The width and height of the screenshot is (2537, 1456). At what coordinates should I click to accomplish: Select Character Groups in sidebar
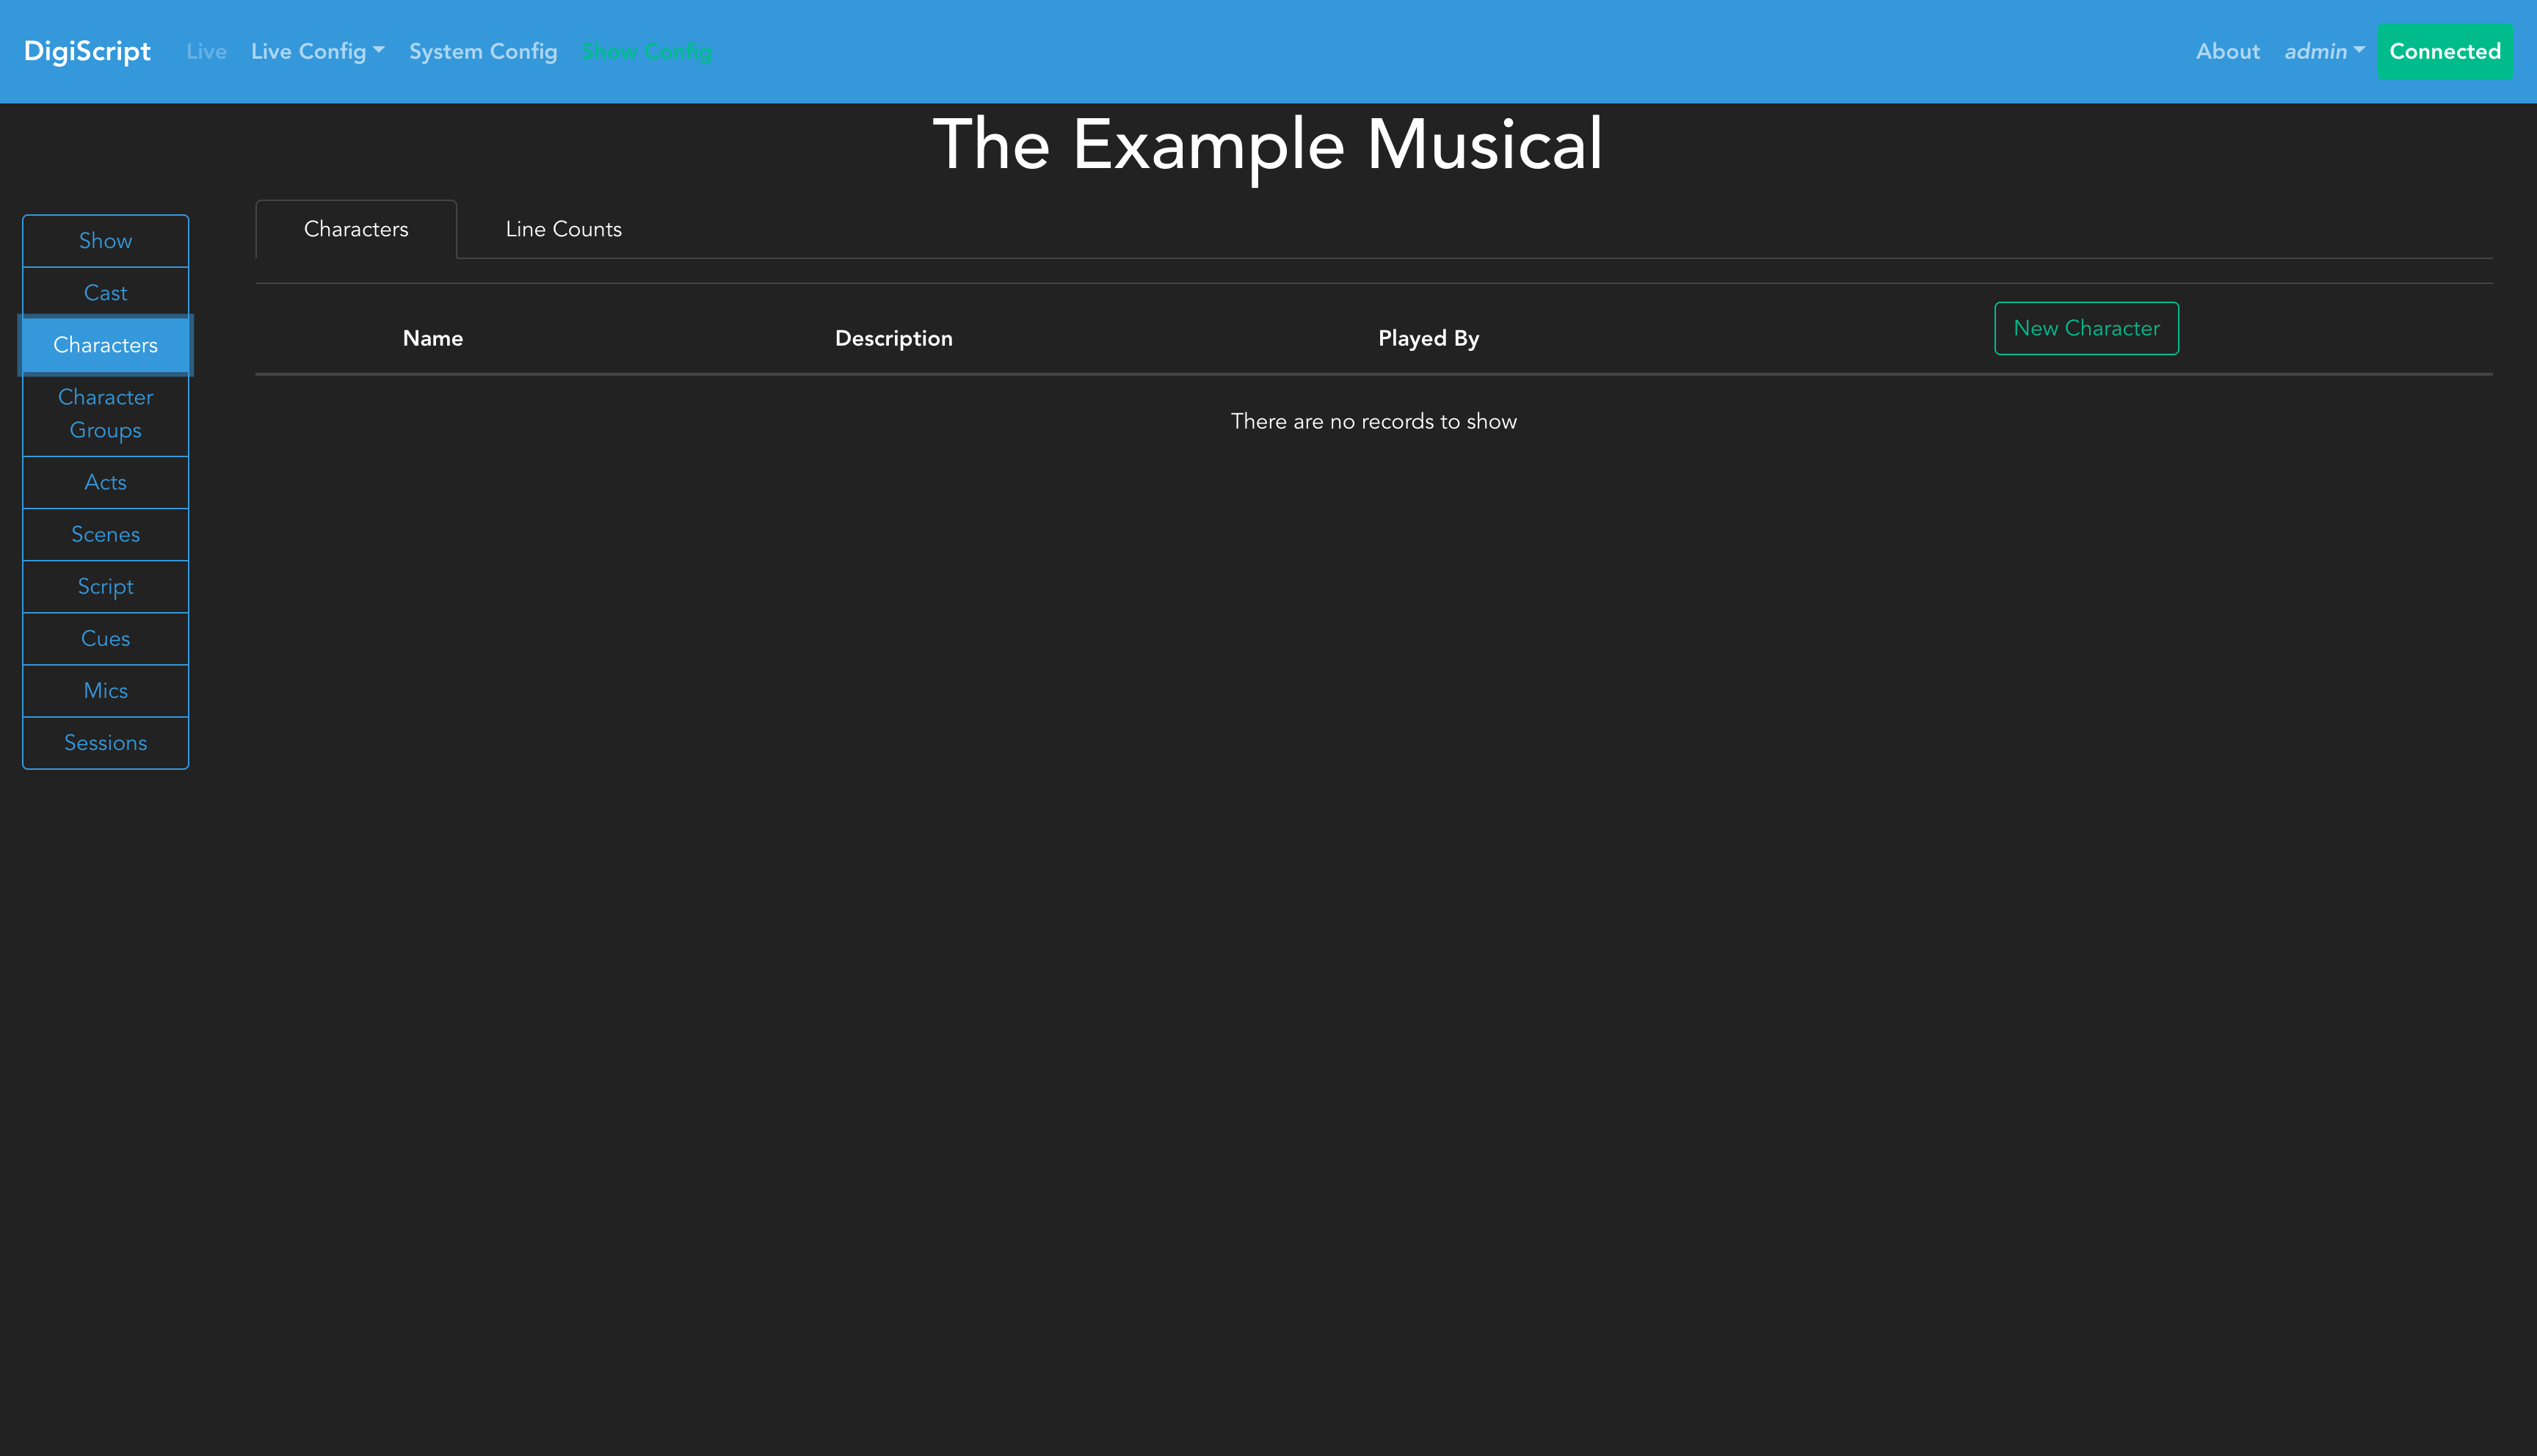coord(105,413)
